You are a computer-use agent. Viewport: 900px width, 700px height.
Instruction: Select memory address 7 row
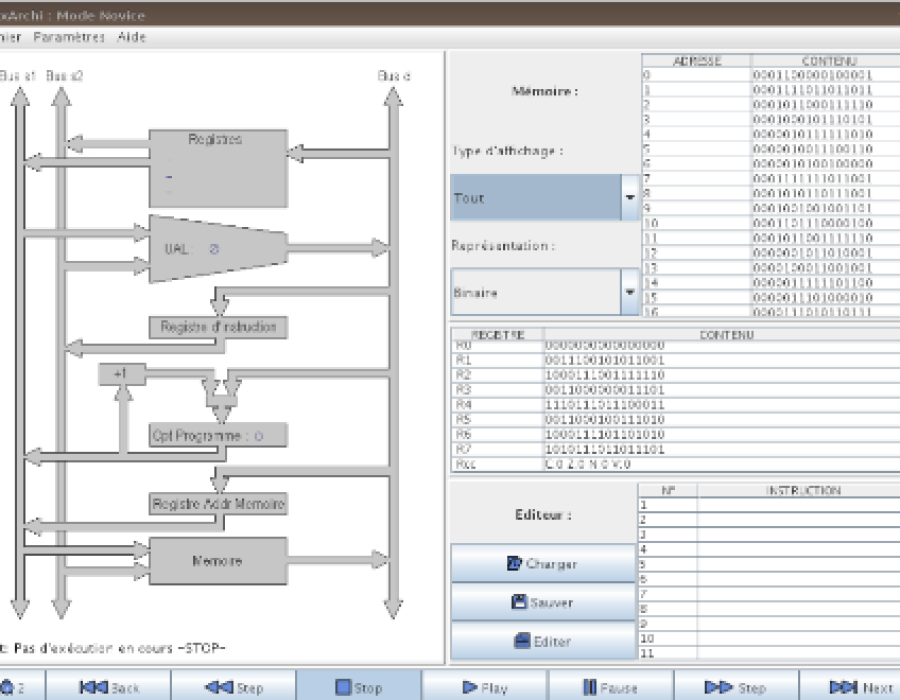[x=771, y=178]
